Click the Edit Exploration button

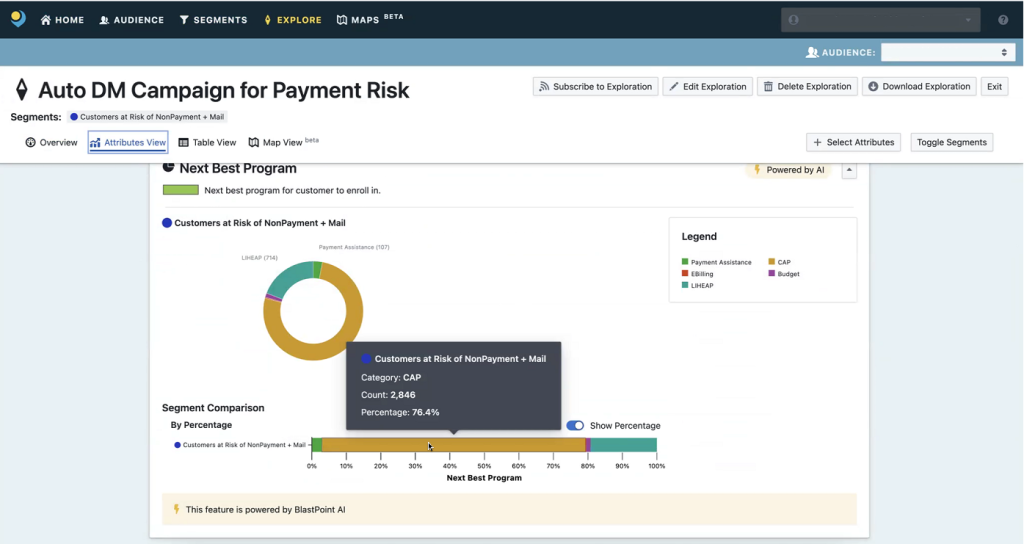(707, 87)
